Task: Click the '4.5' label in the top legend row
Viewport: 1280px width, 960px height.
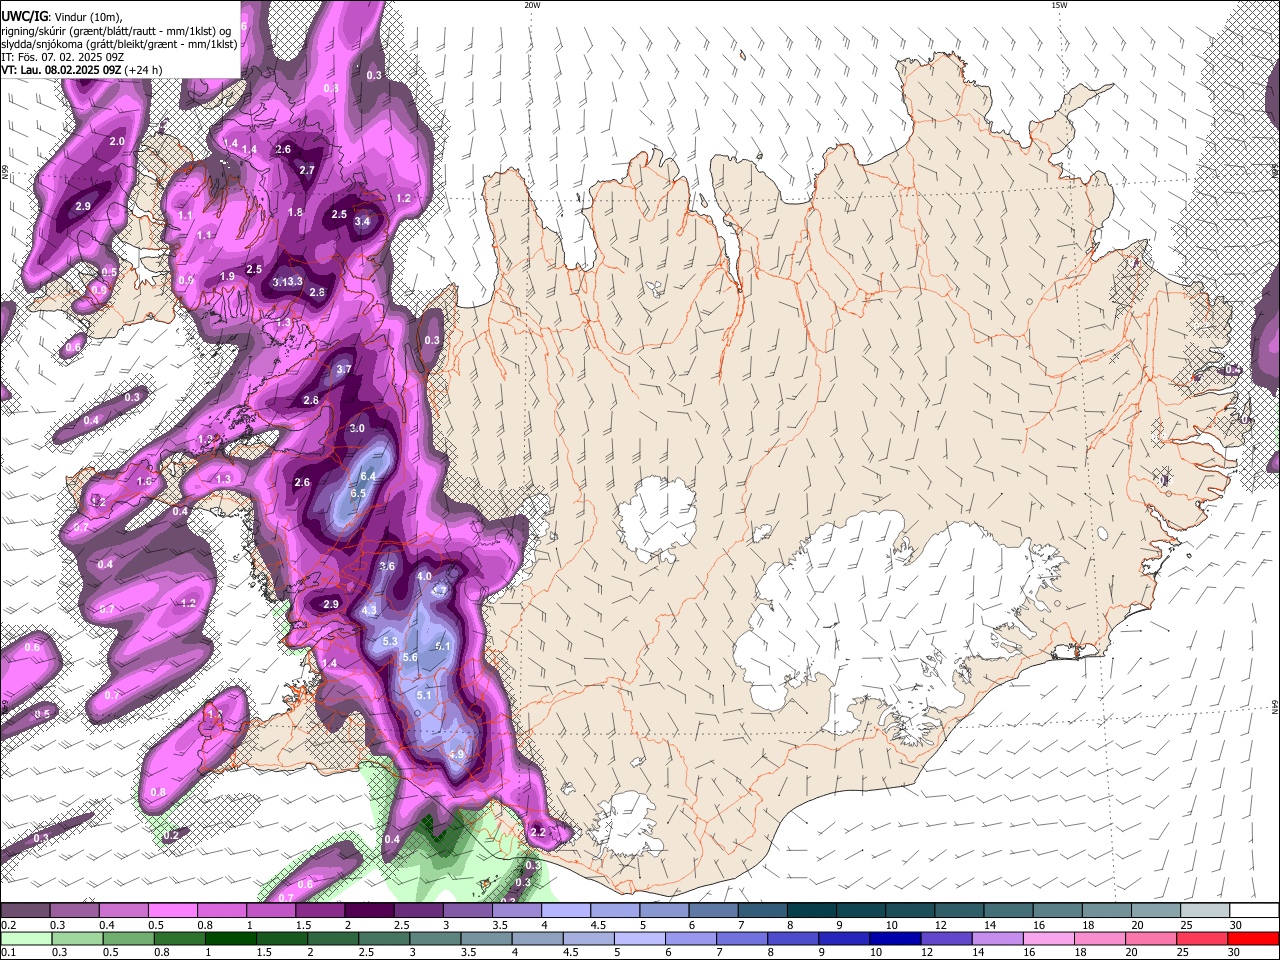Action: pyautogui.click(x=598, y=925)
